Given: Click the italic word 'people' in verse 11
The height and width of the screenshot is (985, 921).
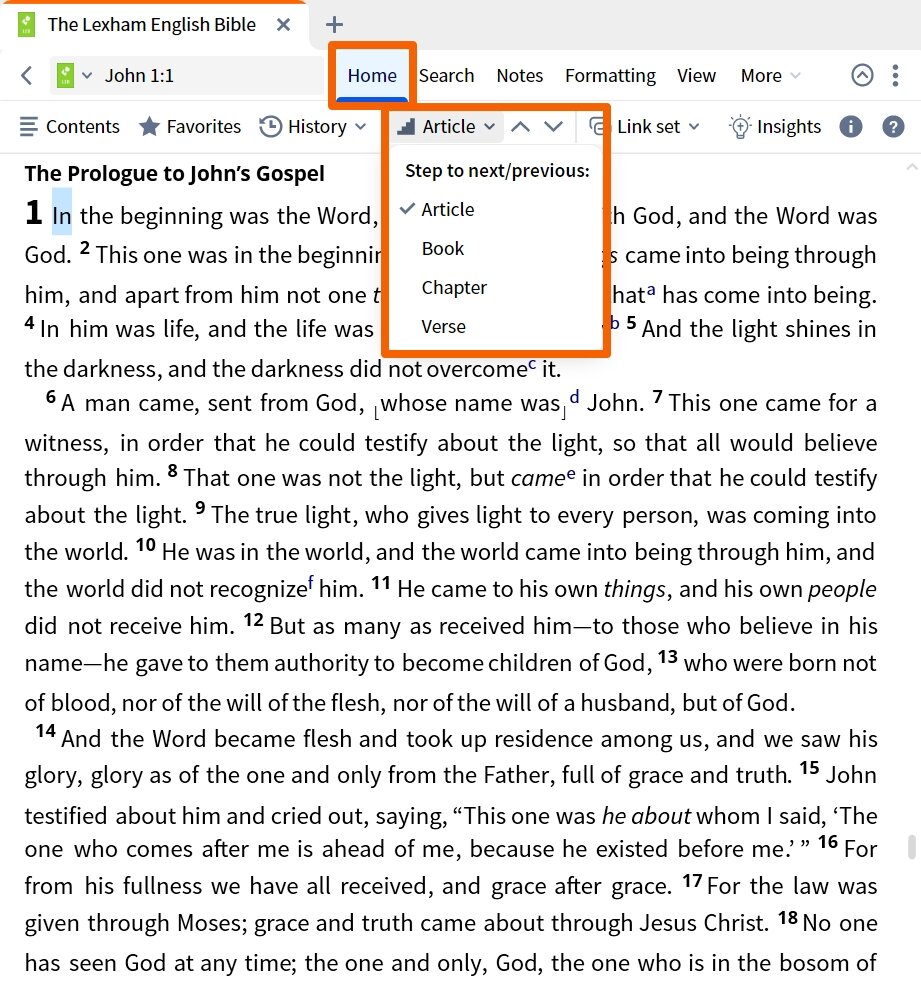Looking at the screenshot, I should point(842,590).
